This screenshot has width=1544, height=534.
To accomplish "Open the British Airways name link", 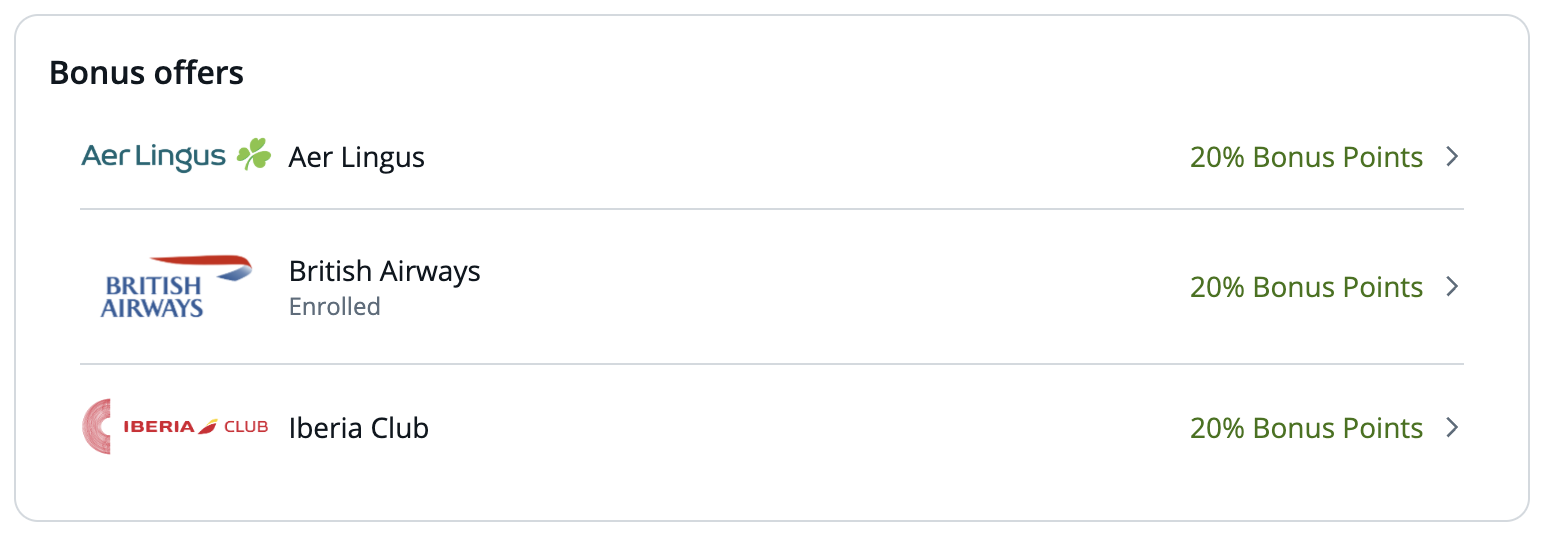I will pos(384,271).
